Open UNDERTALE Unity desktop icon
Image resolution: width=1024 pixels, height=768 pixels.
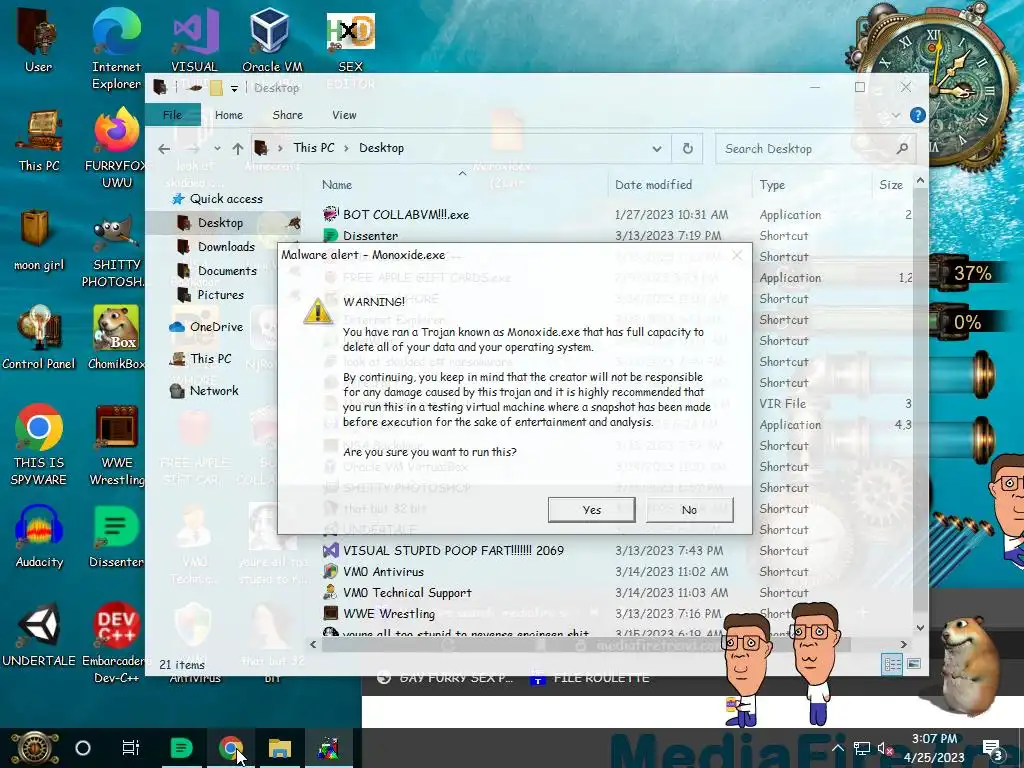[x=39, y=635]
